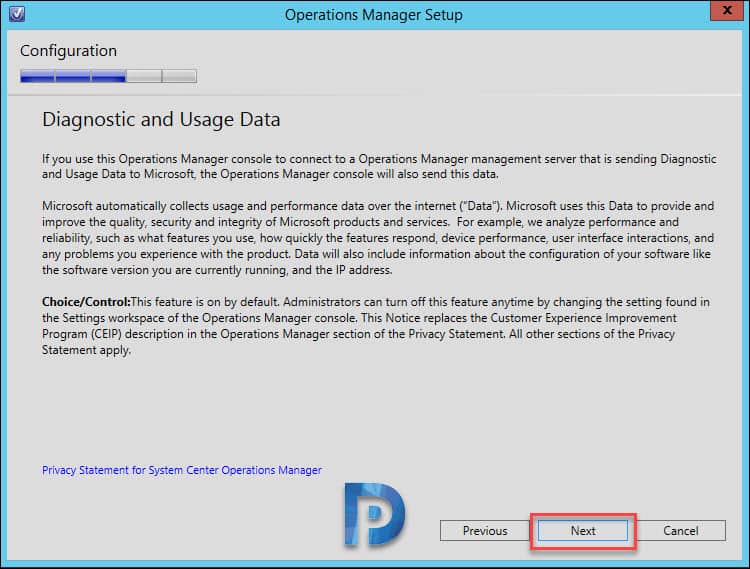Go back with the Previous button
The image size is (750, 569).
(485, 531)
